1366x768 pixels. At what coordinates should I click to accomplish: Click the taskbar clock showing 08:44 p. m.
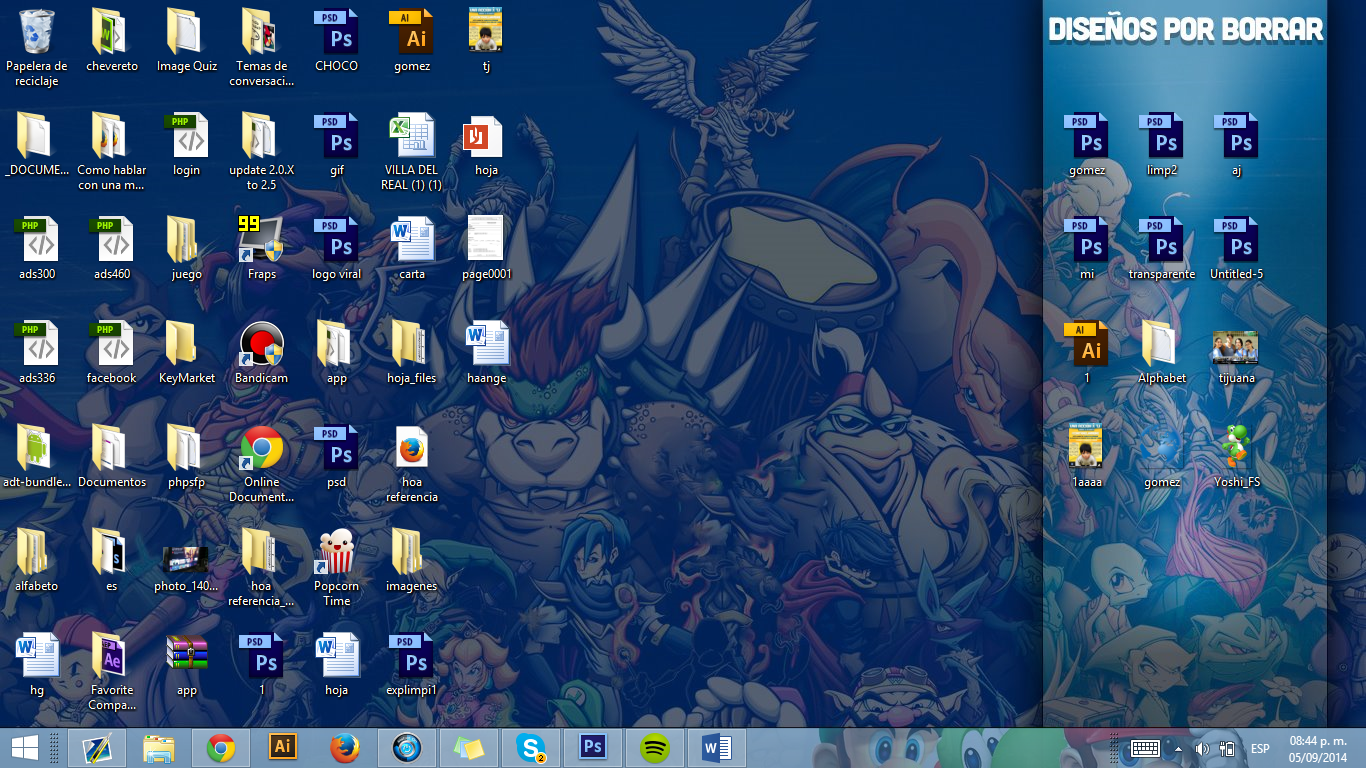point(1316,748)
